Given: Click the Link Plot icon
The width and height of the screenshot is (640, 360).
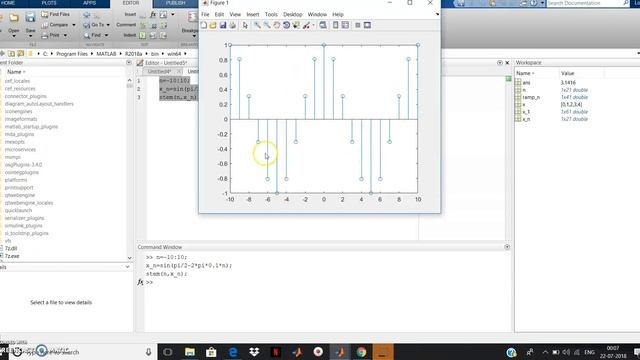Looking at the screenshot, I should [323, 25].
